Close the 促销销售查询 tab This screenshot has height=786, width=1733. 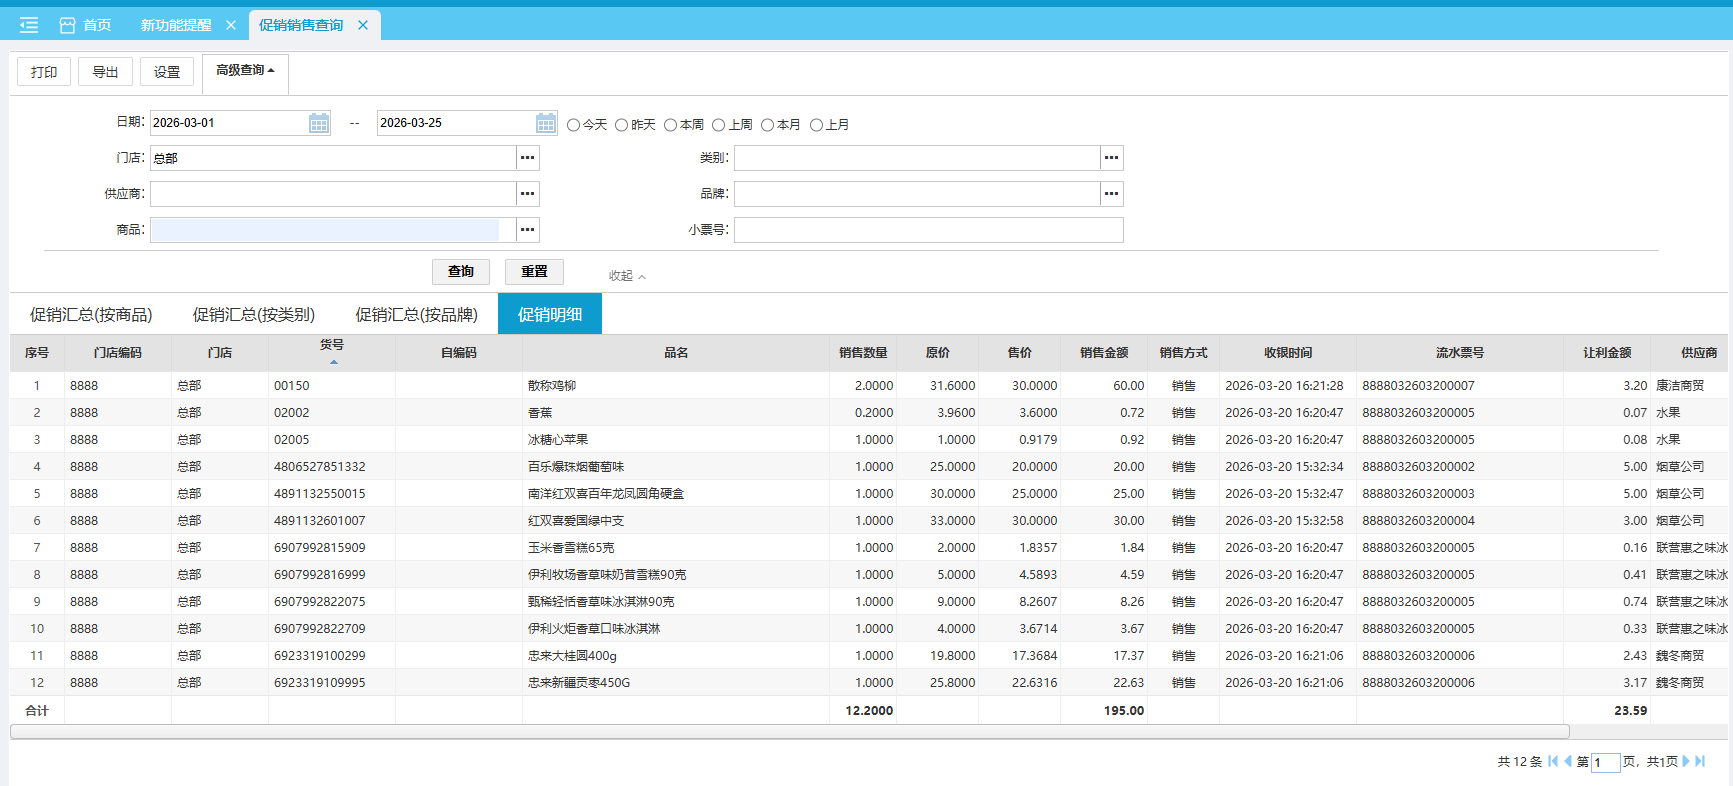pos(363,25)
